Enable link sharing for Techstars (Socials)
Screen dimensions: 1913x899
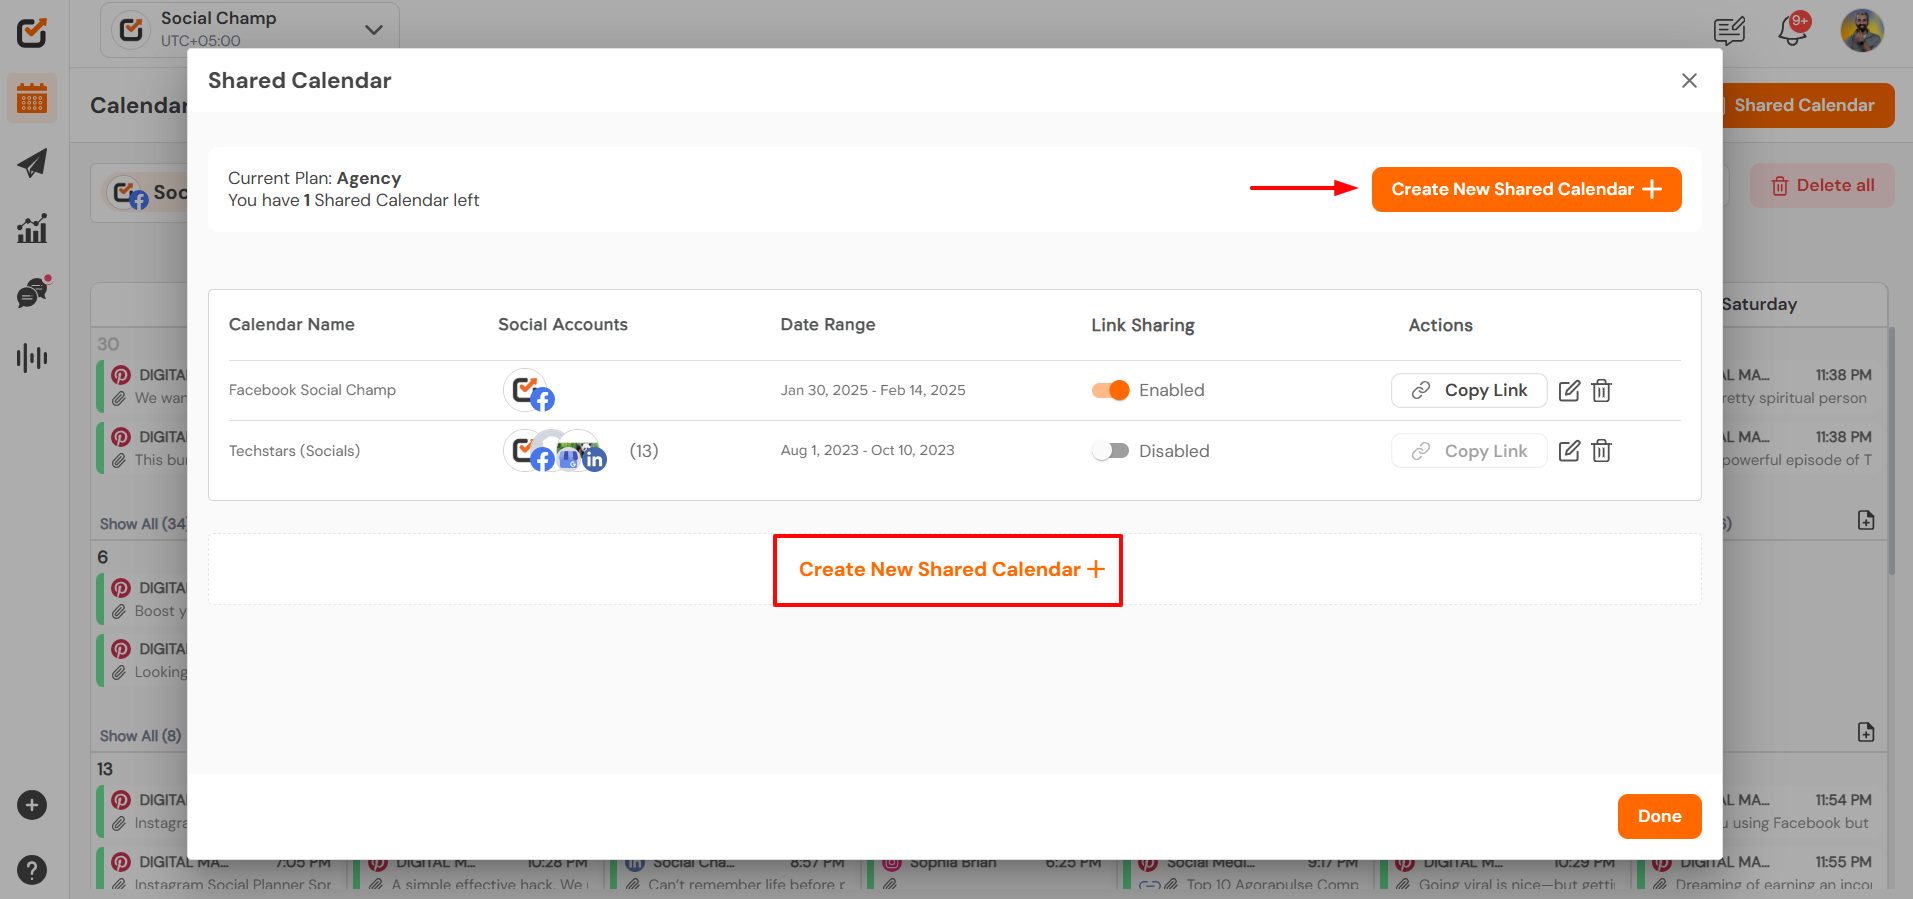1110,451
